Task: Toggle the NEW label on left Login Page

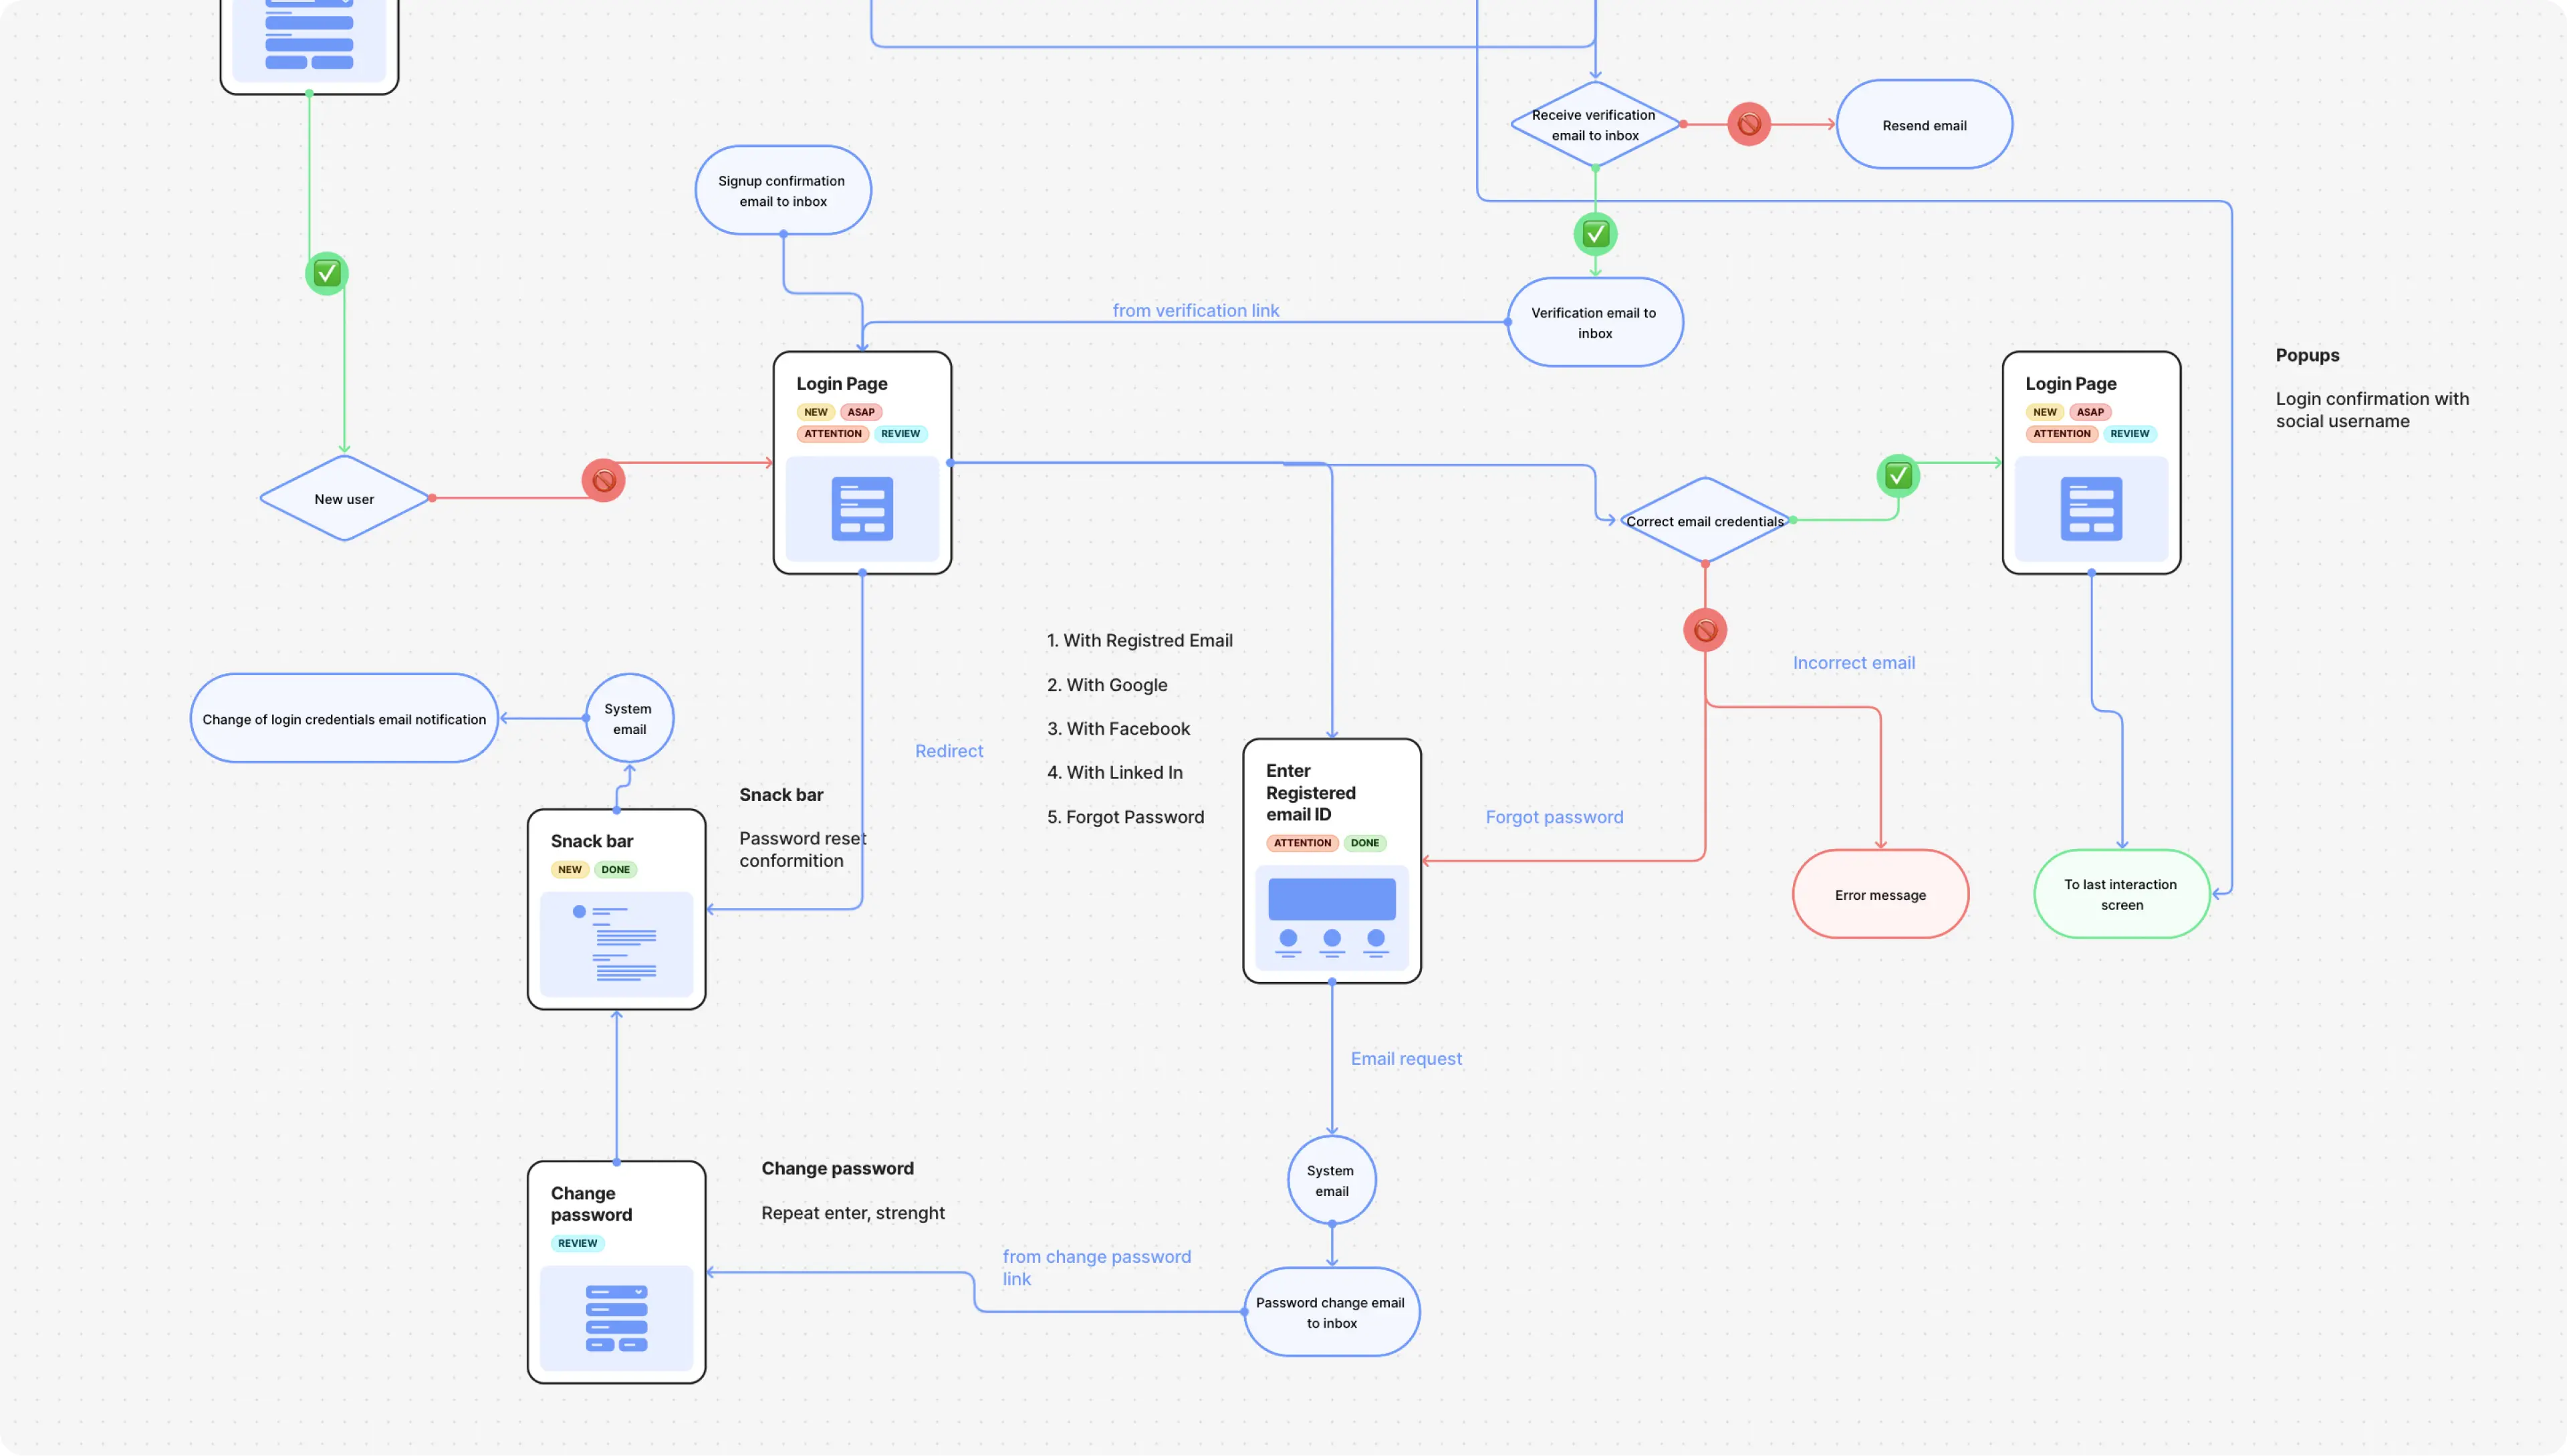Action: click(x=814, y=412)
